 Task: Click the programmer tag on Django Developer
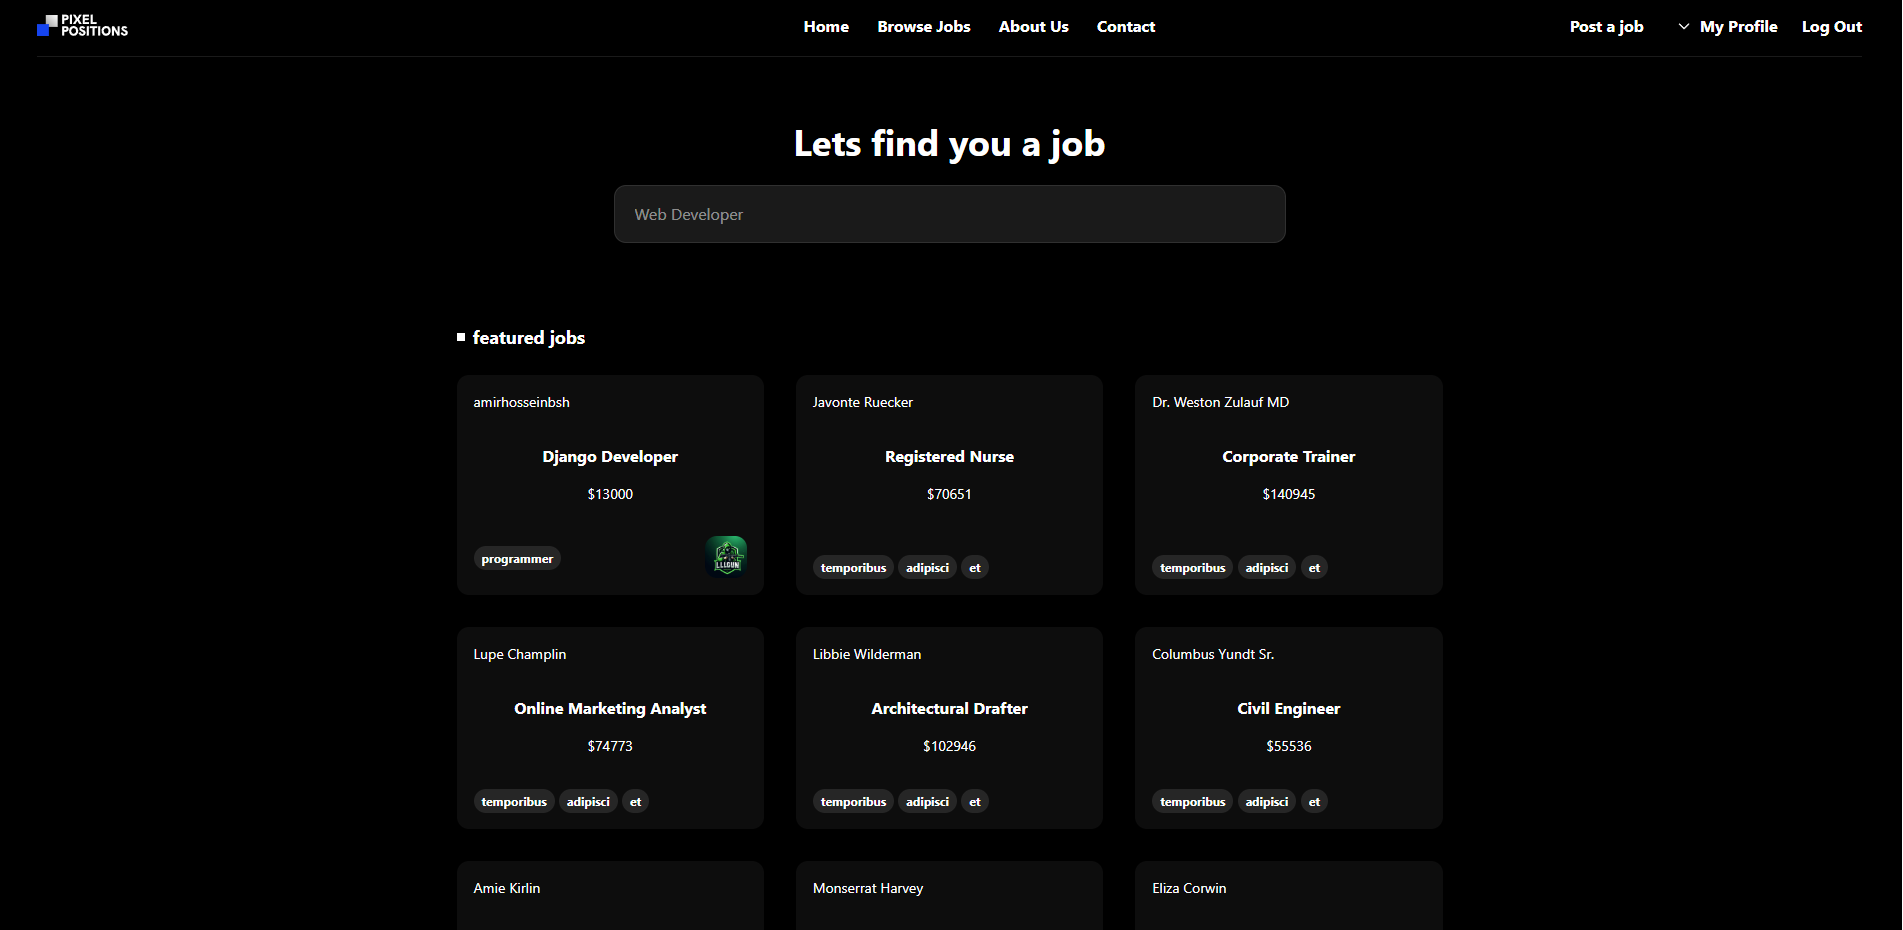click(517, 559)
